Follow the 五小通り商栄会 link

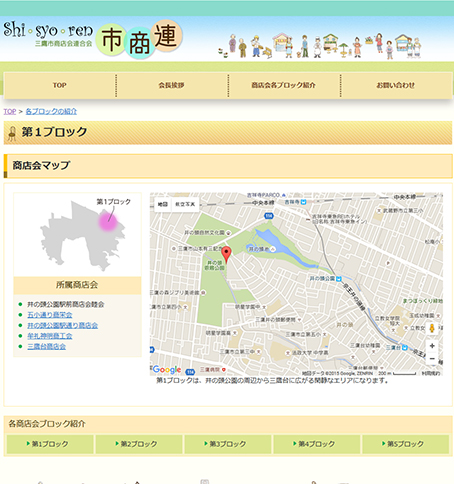click(x=50, y=315)
